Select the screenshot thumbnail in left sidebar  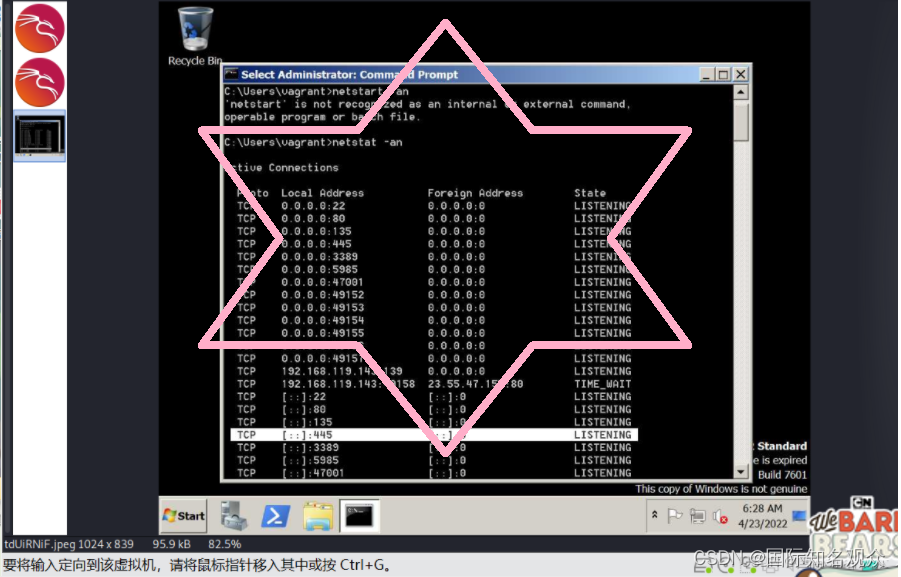click(x=40, y=136)
